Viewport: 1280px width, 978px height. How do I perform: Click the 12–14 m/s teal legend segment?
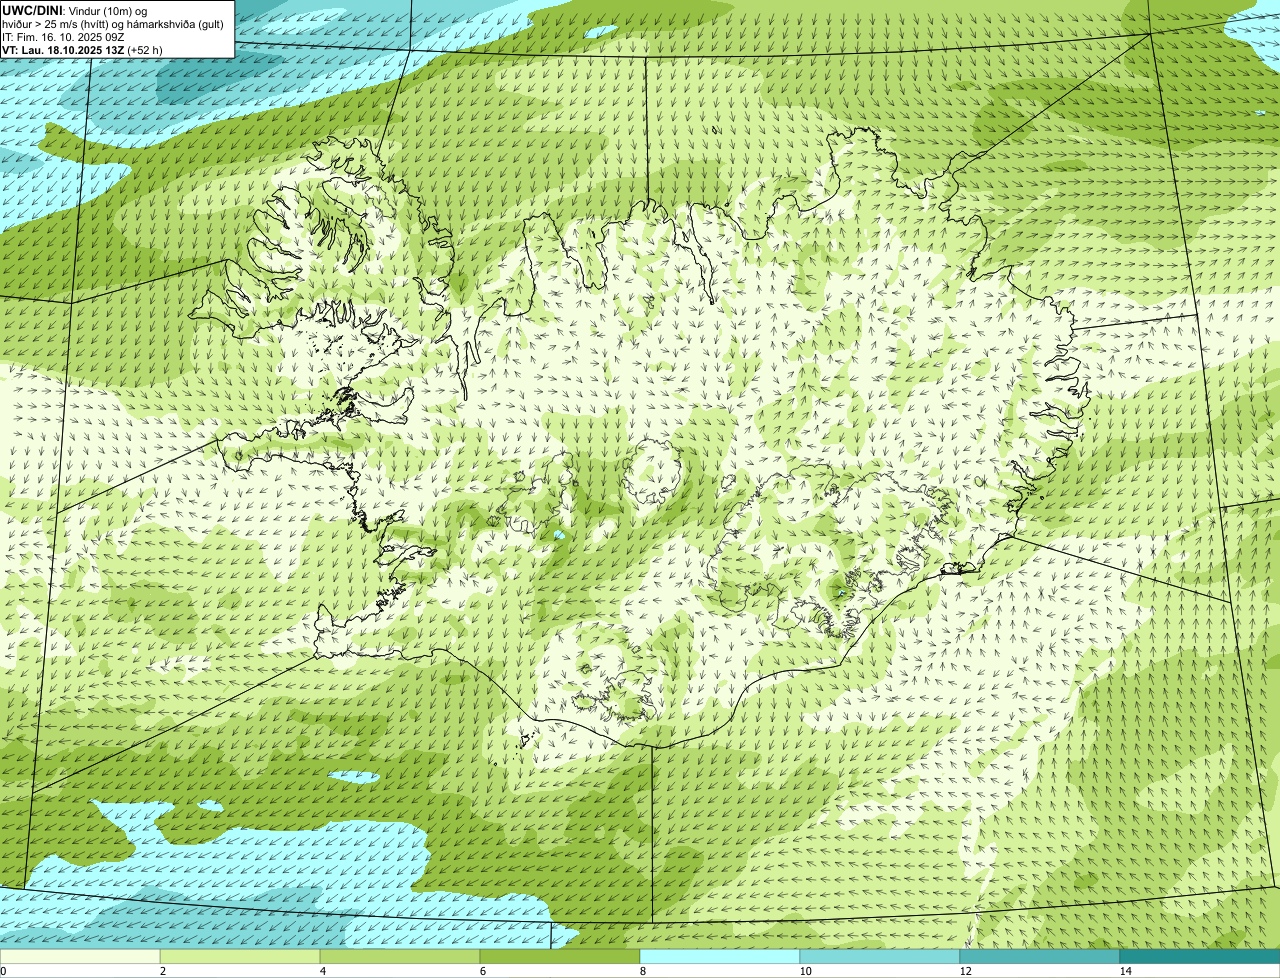1040,956
